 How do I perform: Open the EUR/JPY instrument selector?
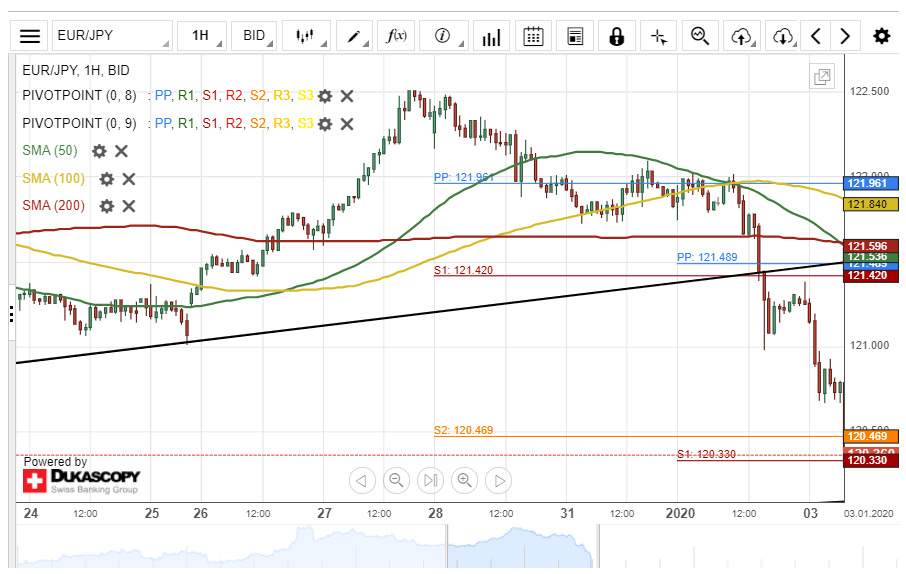111,36
